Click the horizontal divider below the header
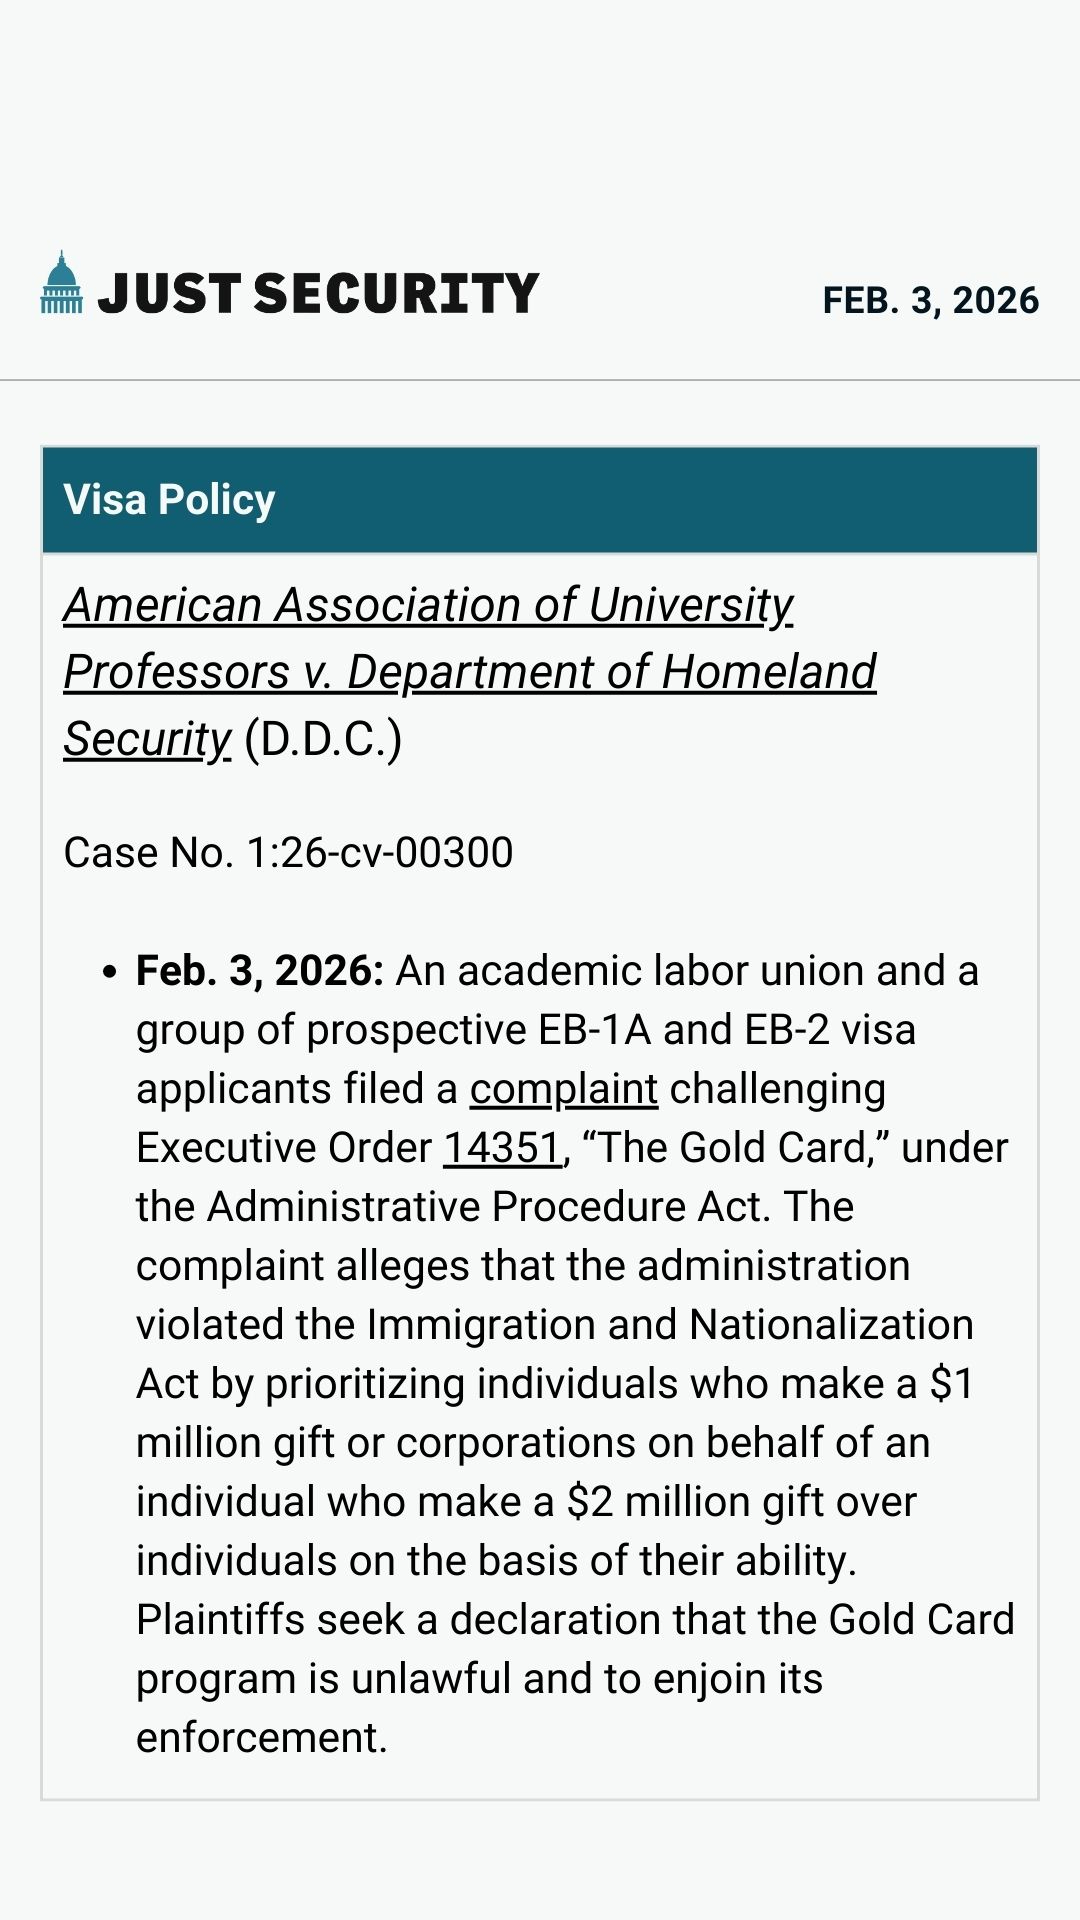Viewport: 1080px width, 1920px height. pos(540,380)
